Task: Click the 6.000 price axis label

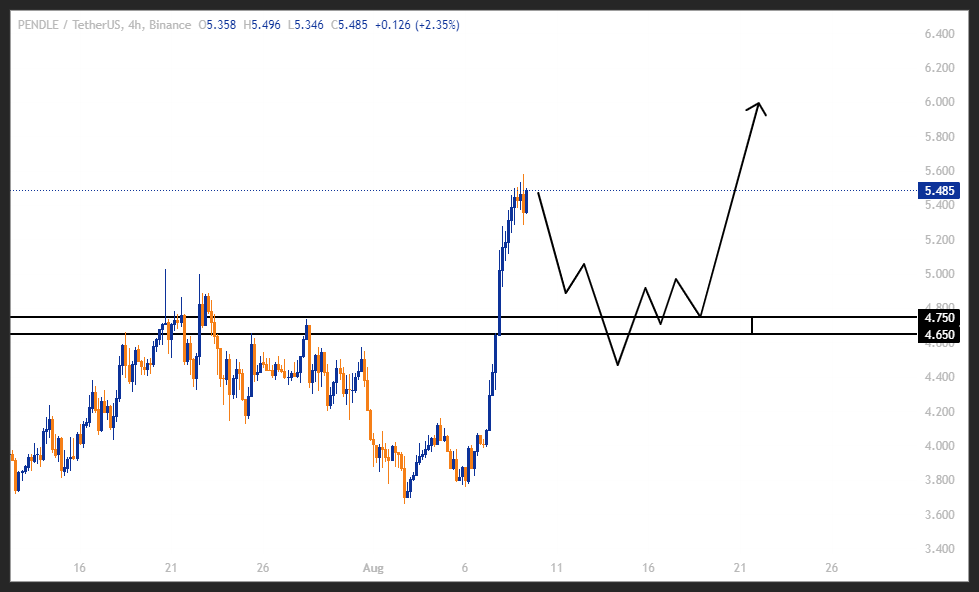Action: (939, 102)
